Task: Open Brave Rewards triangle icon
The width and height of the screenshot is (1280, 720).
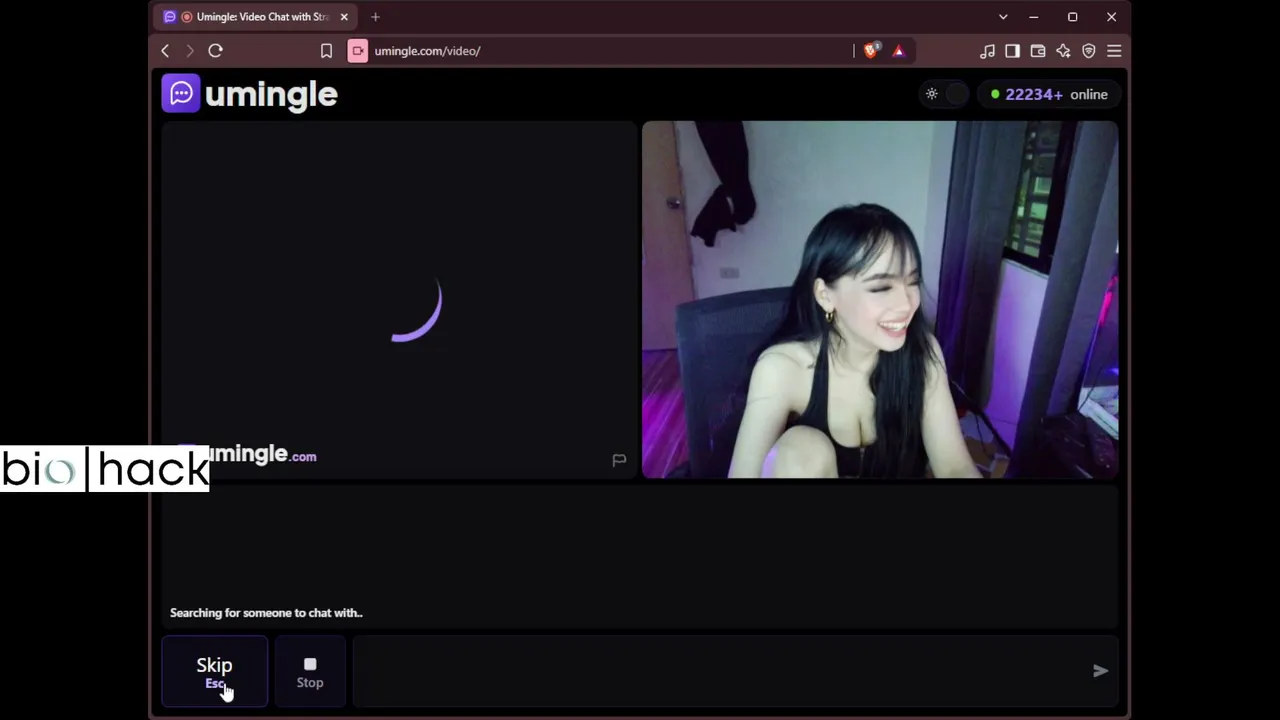Action: point(898,51)
